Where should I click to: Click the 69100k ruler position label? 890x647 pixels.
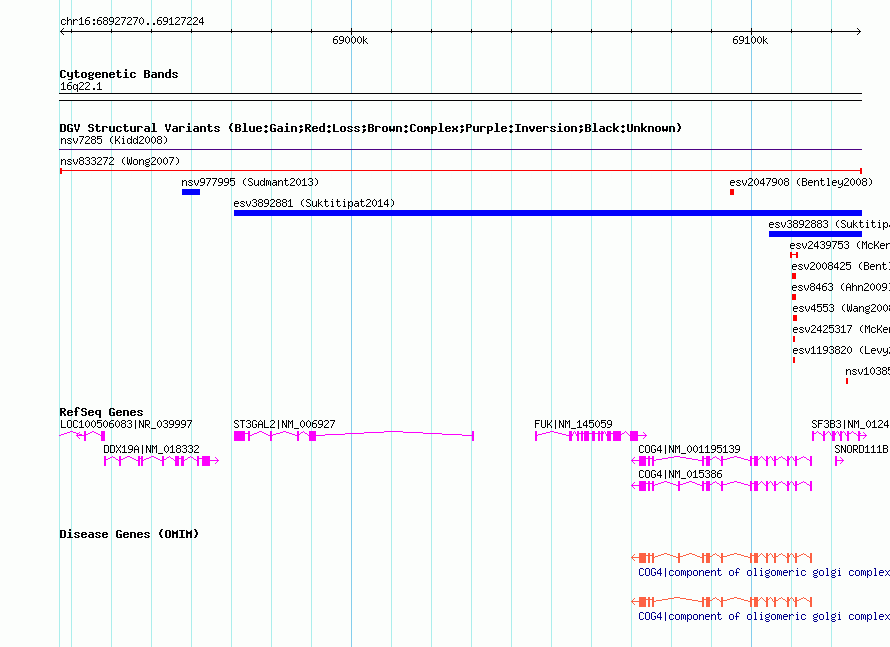(x=750, y=40)
